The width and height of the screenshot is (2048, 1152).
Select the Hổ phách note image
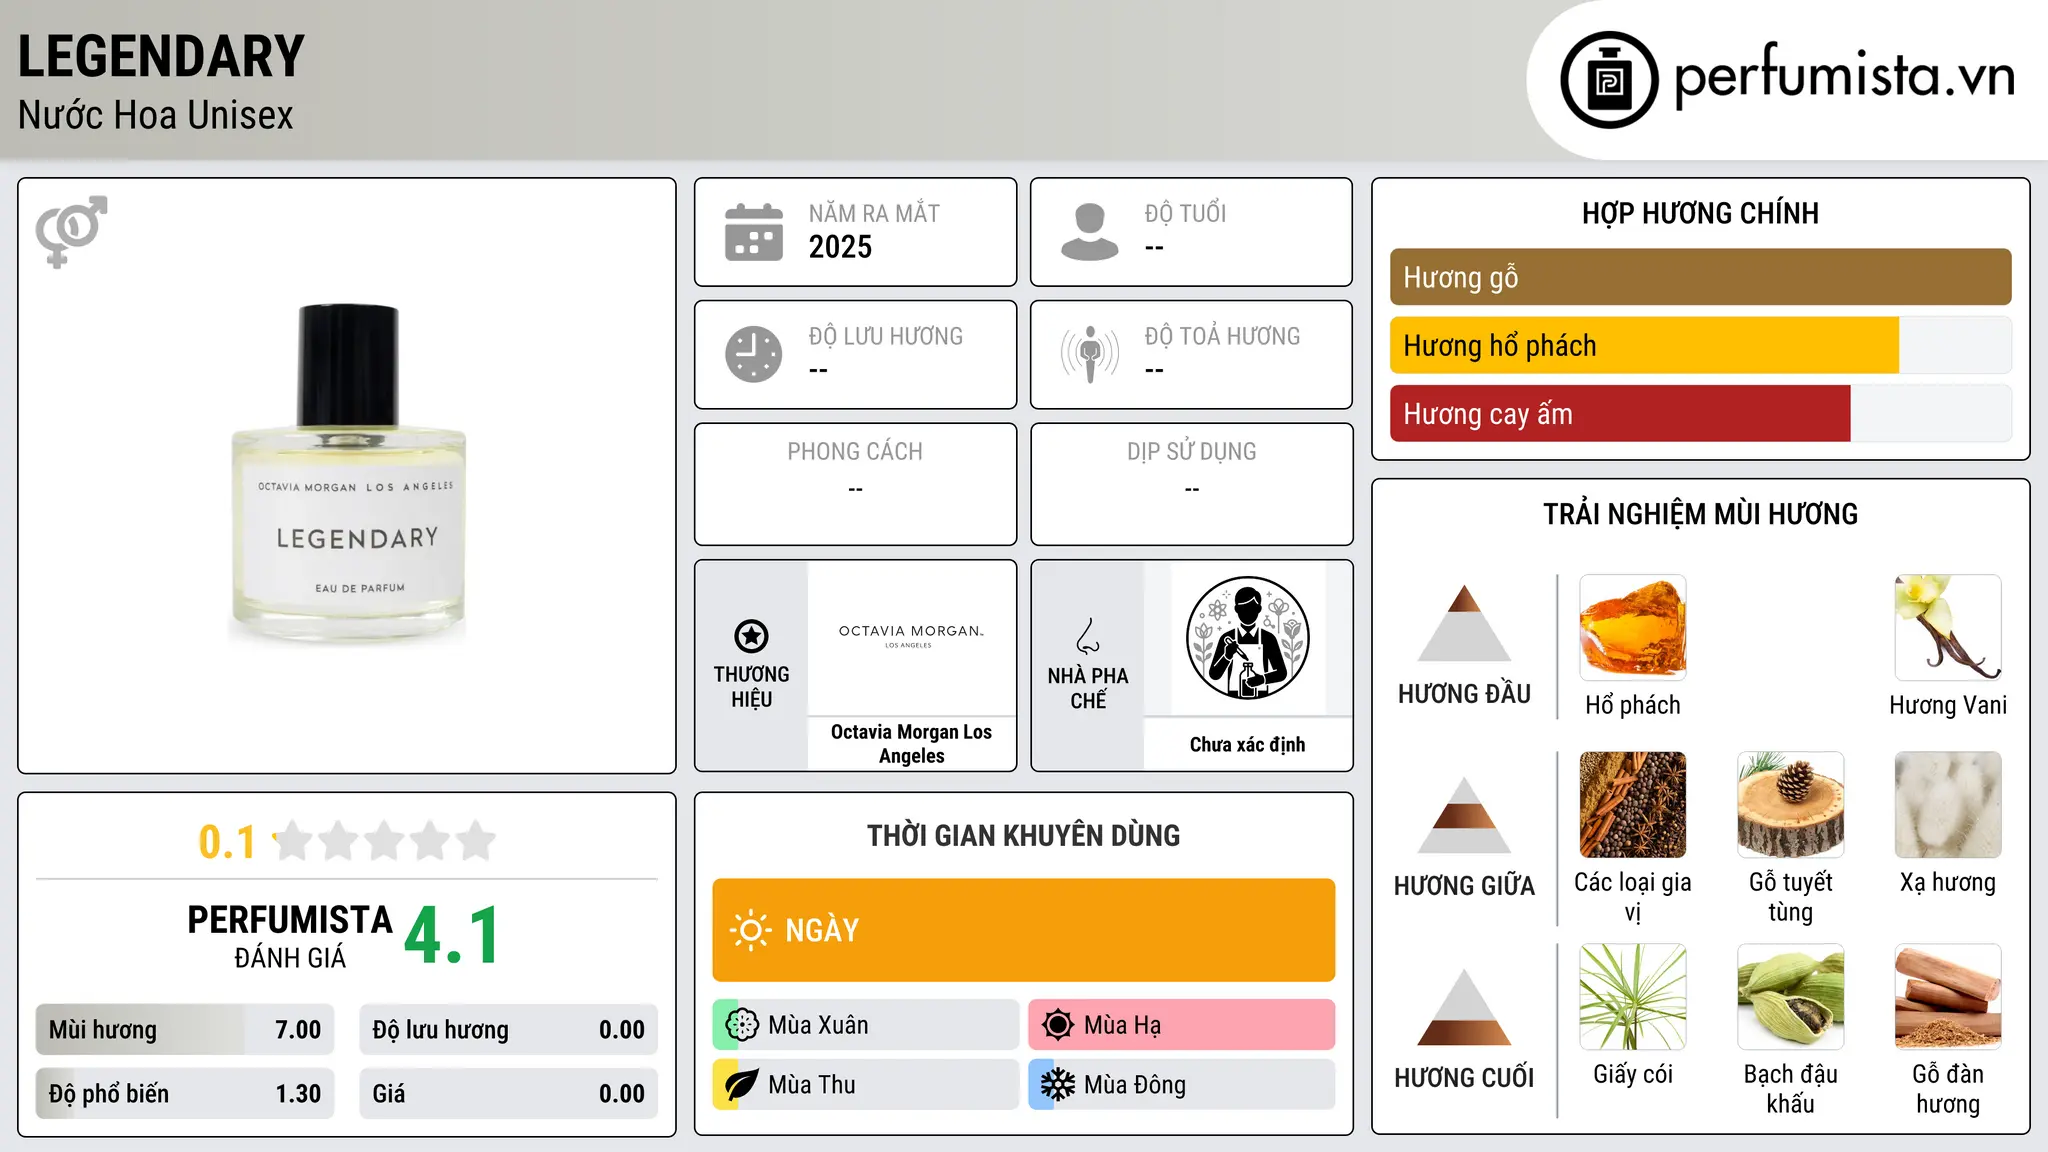[x=1633, y=628]
